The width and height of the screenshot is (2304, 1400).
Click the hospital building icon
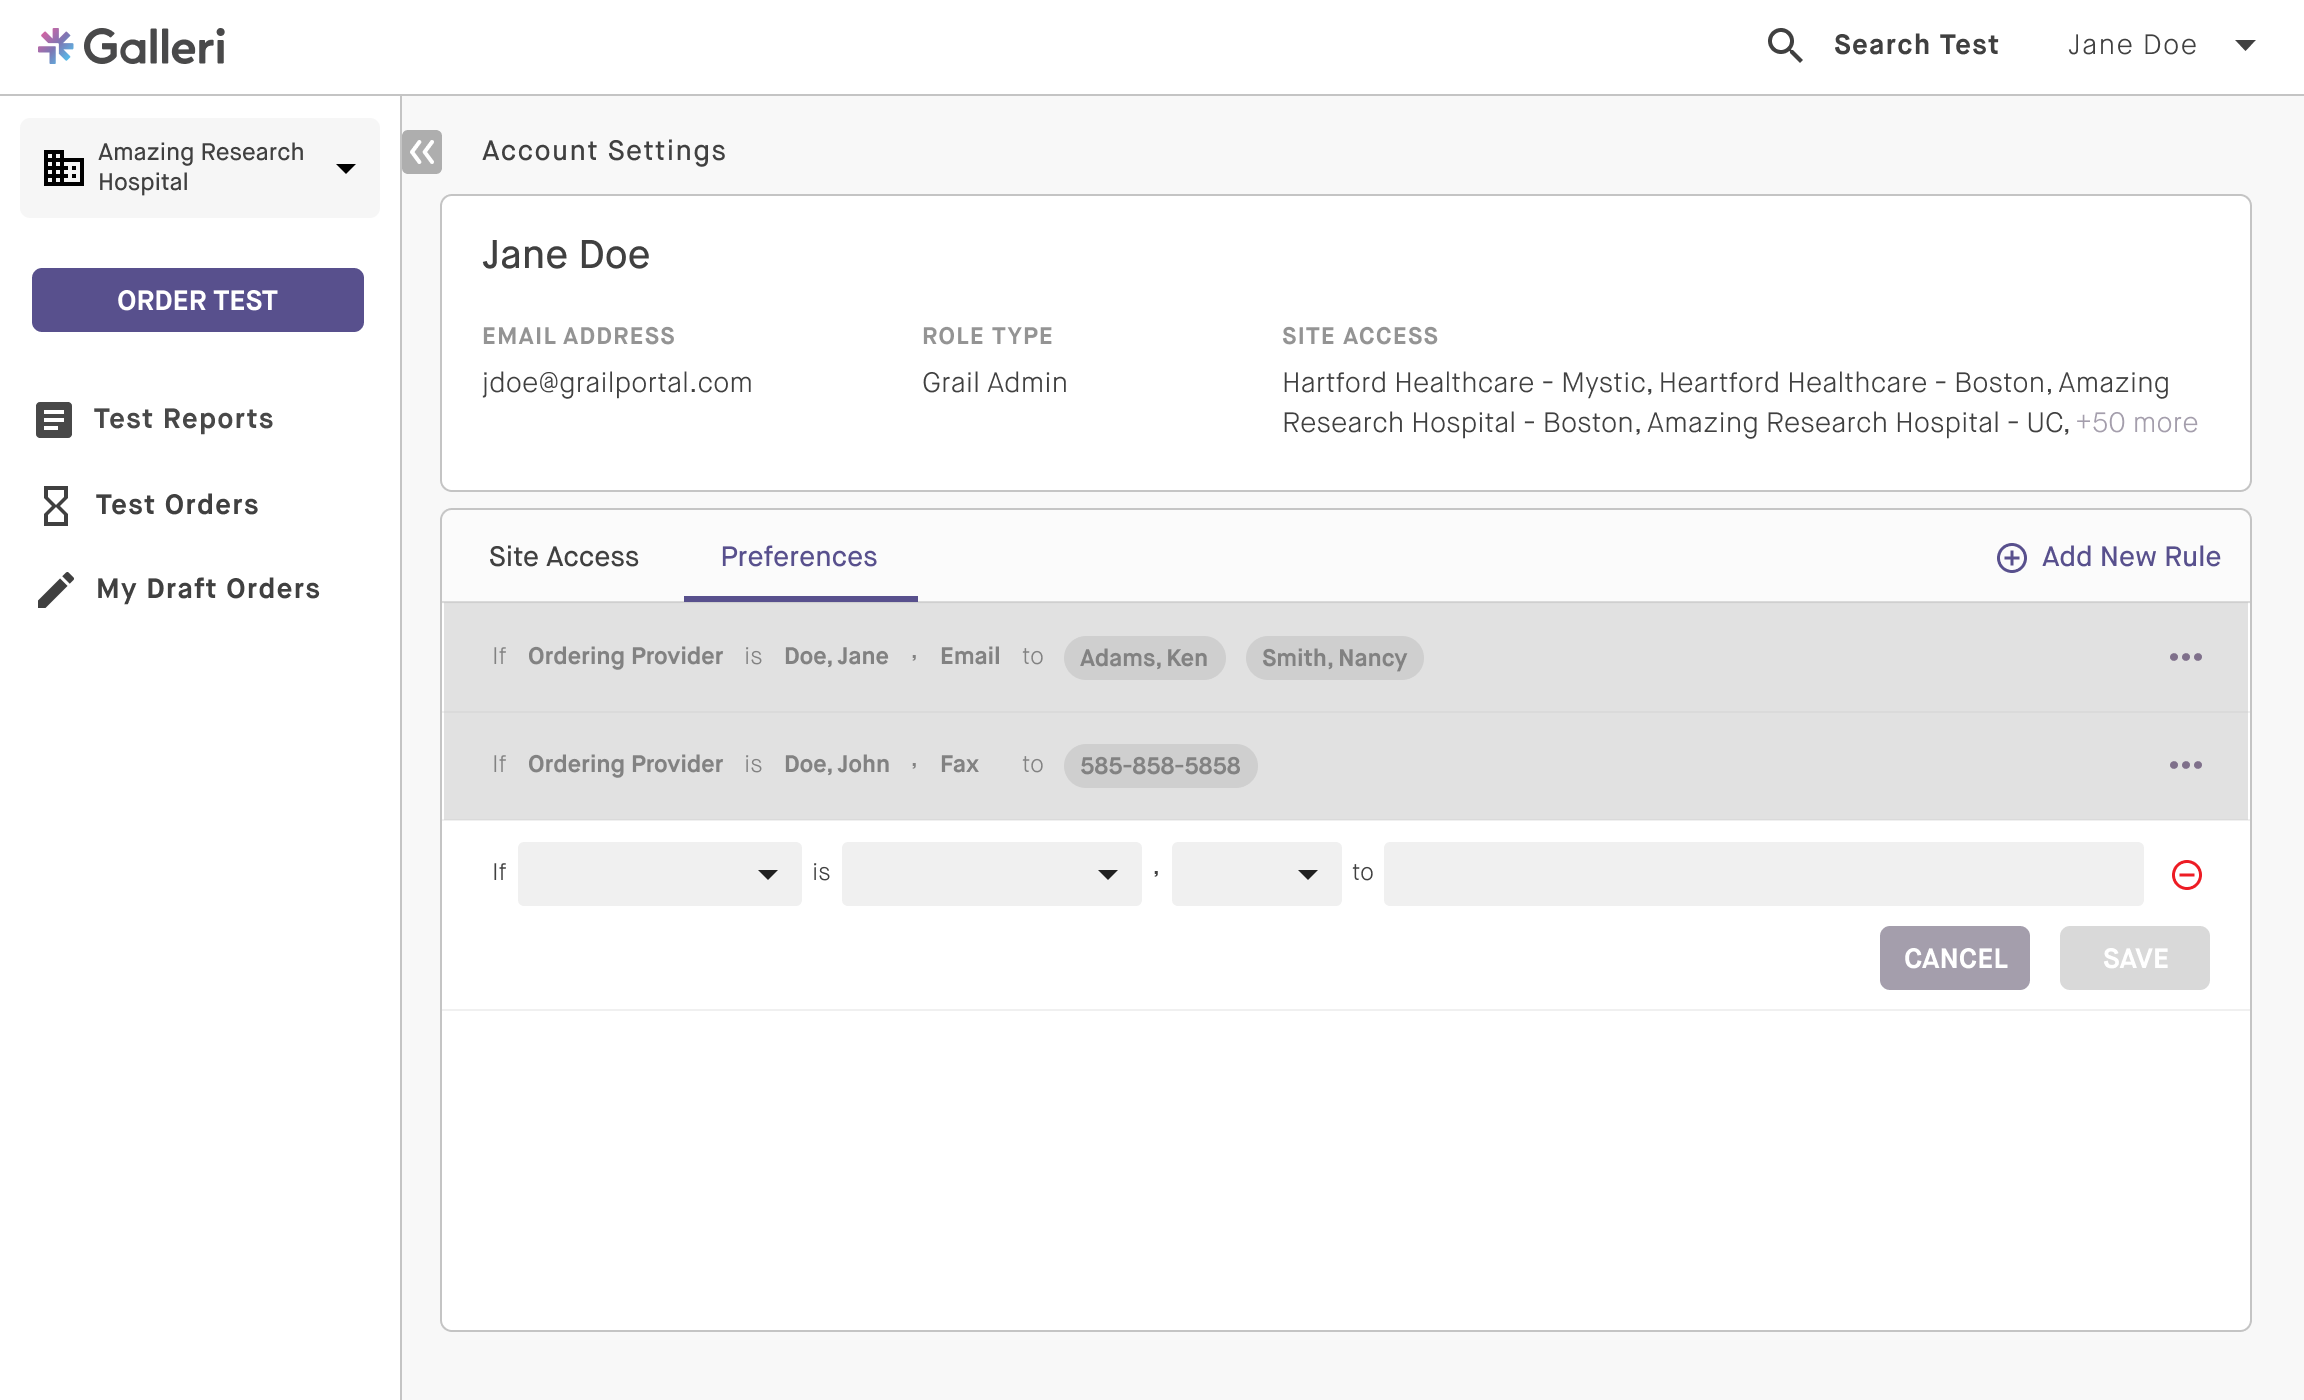tap(63, 167)
